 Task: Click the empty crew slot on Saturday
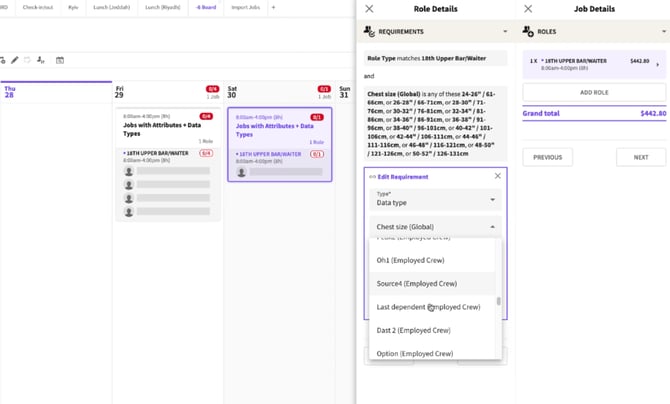coord(280,172)
